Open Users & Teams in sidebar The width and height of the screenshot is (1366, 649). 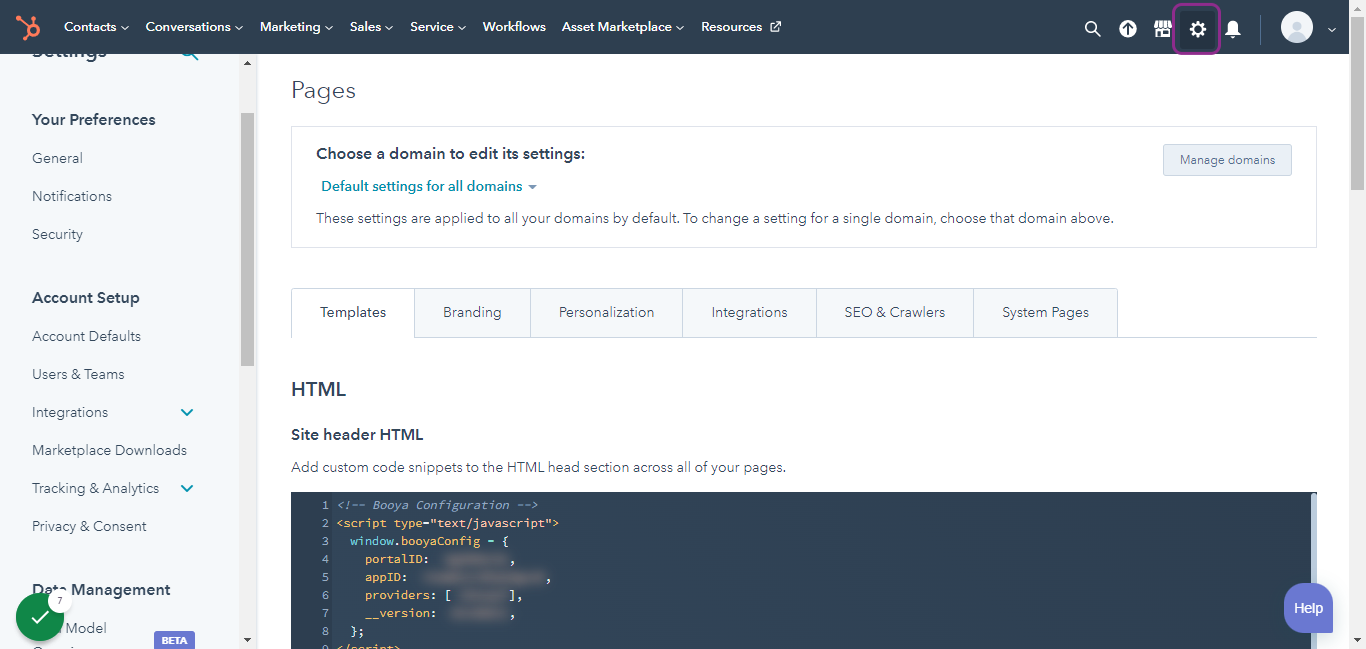78,374
